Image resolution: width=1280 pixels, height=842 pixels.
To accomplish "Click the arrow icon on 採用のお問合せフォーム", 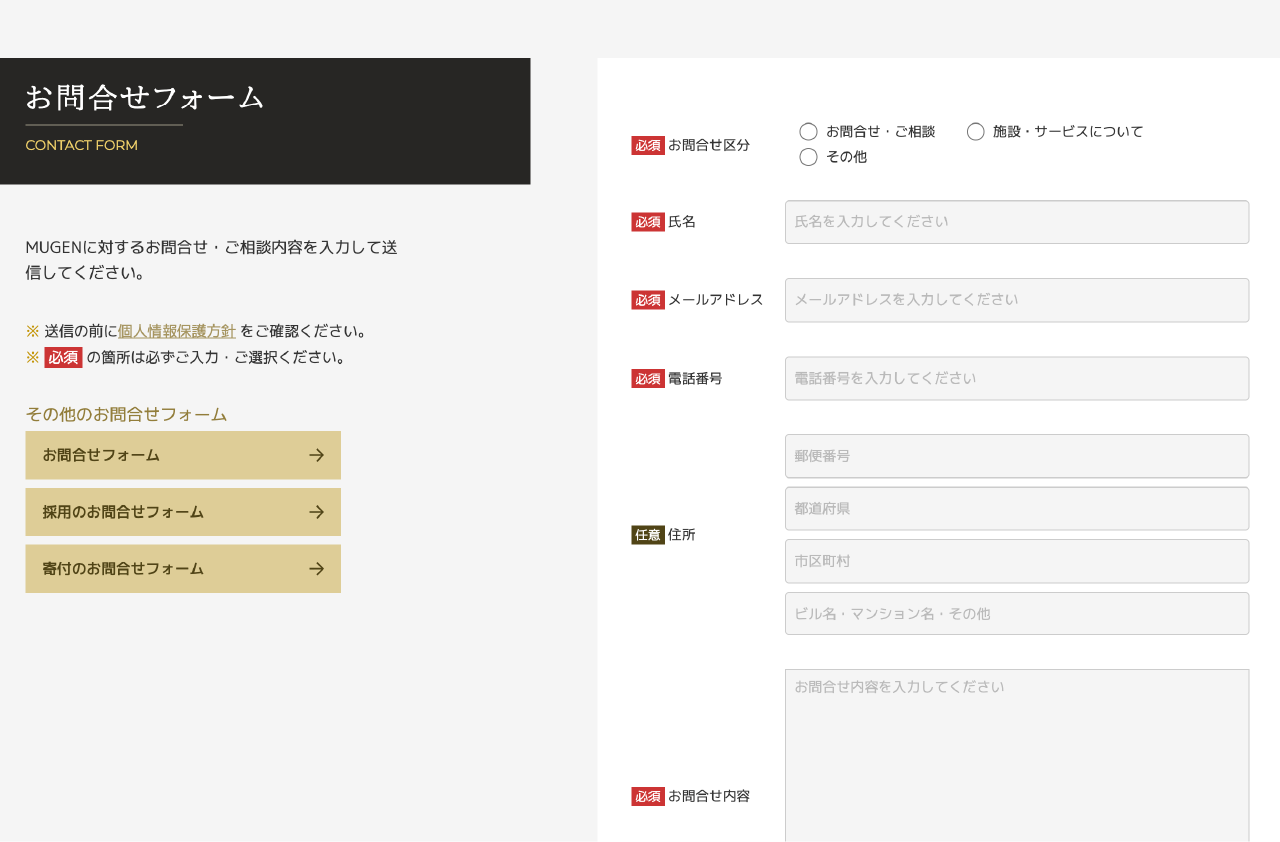I will [317, 512].
